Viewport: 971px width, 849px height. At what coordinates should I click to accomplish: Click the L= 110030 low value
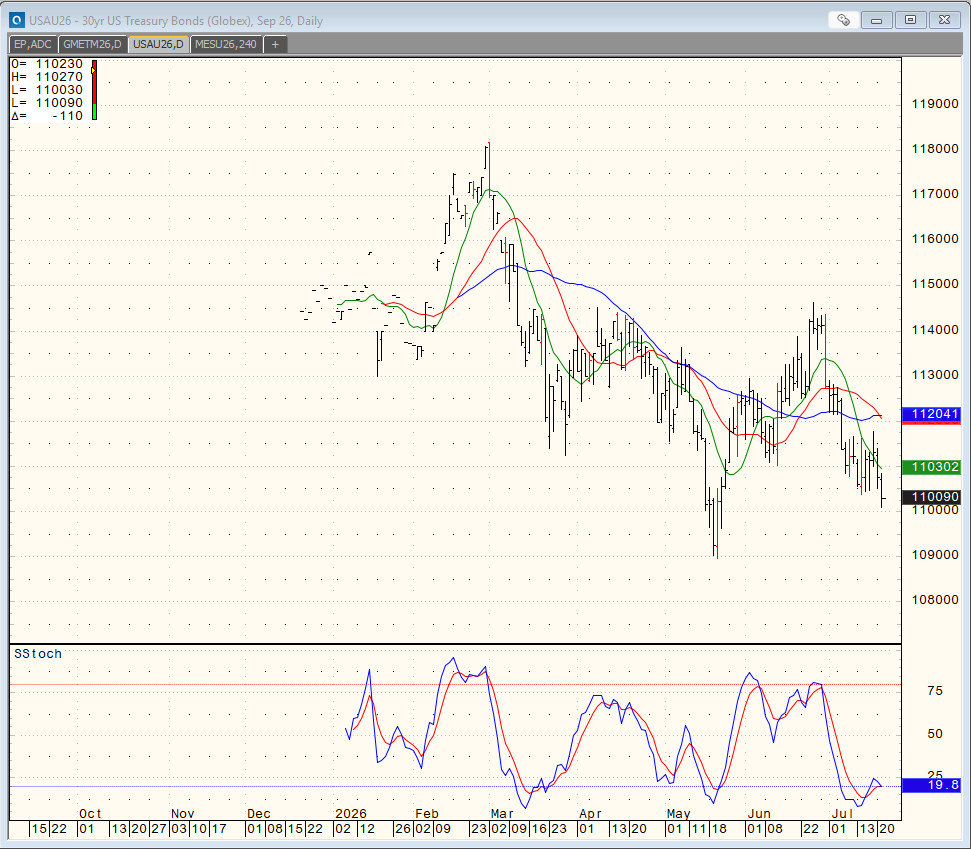[x=47, y=90]
